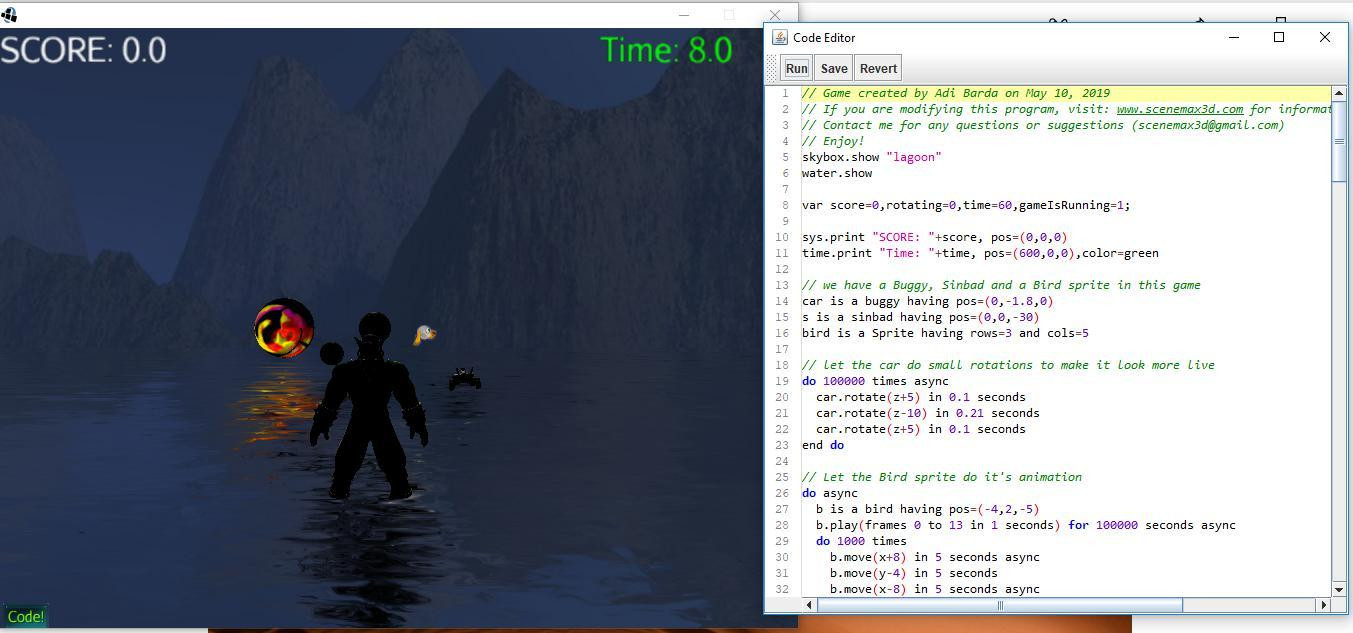Click the 'Let the Bird sprite' comment
The height and width of the screenshot is (633, 1353).
(941, 477)
